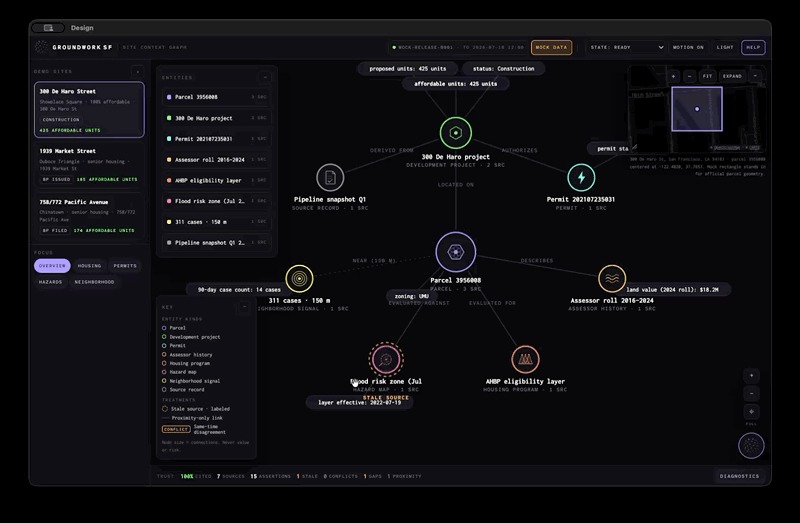800x523 pixels.
Task: Click the AHBP eligibility layer node icon
Action: coord(525,359)
